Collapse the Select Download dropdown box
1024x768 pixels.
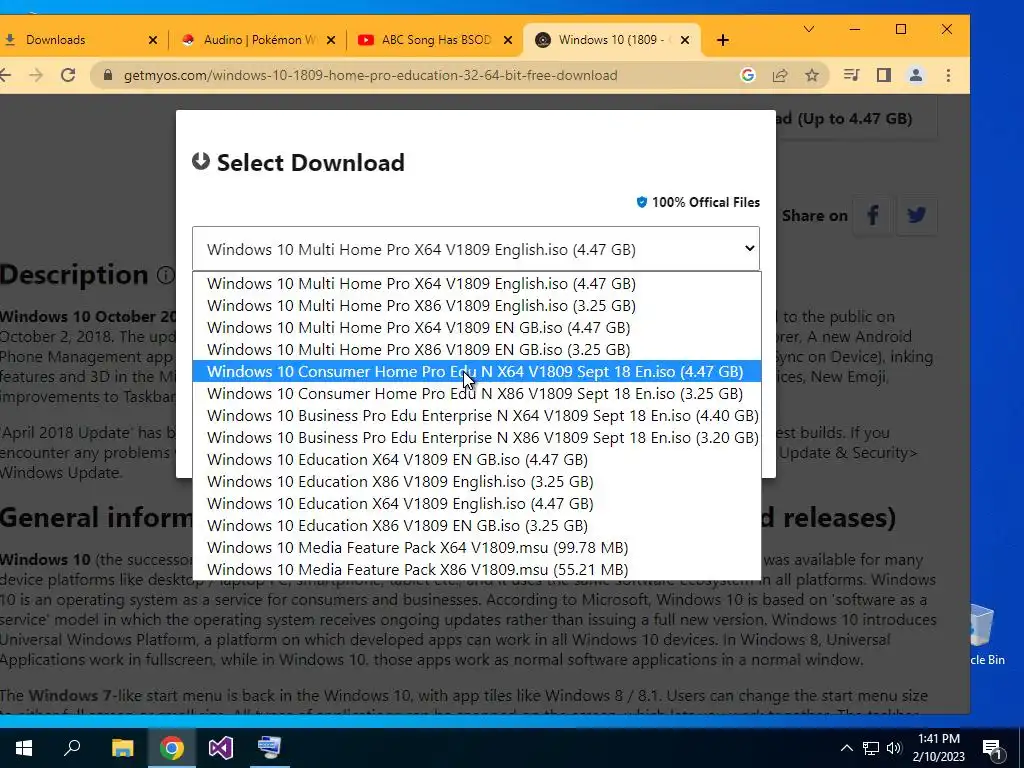click(475, 249)
